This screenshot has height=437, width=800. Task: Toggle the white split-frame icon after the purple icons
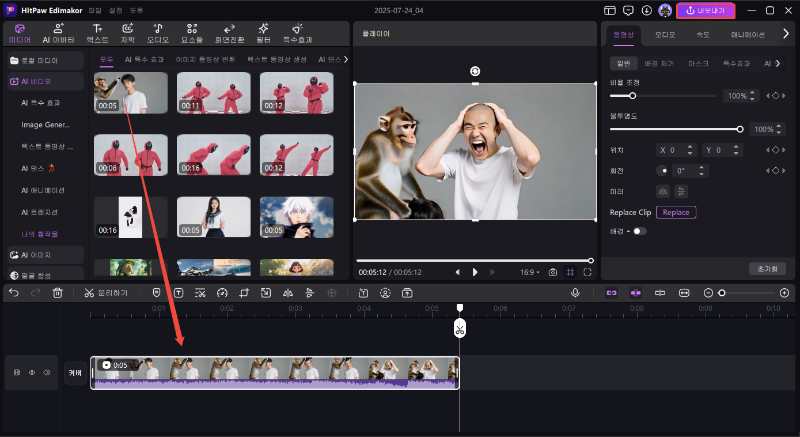tap(660, 293)
